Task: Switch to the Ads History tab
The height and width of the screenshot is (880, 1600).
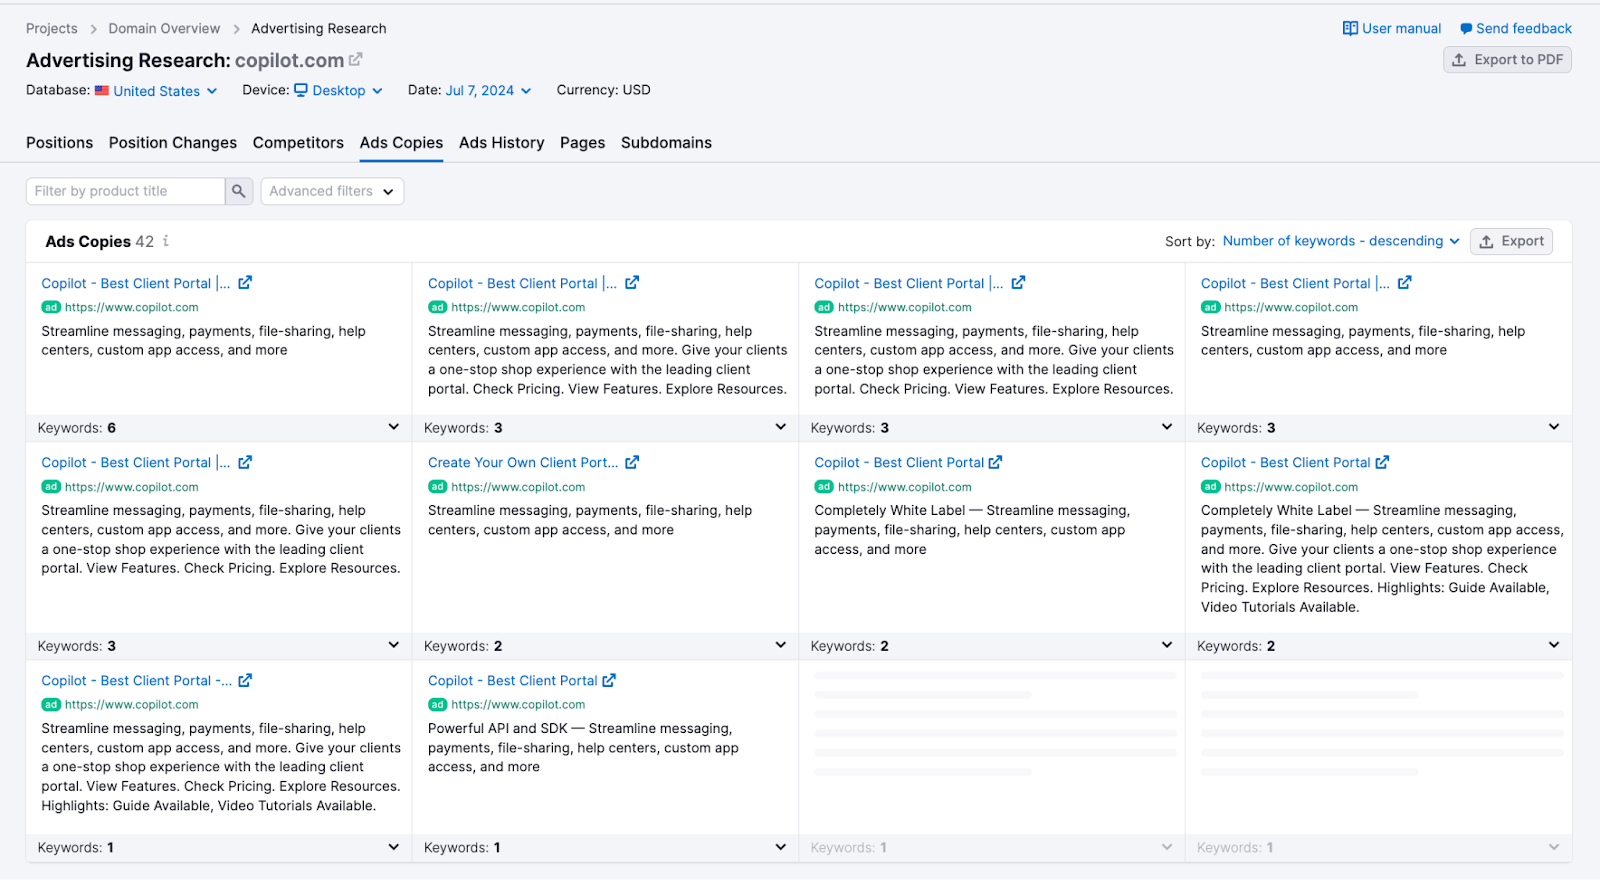Action: 501,143
